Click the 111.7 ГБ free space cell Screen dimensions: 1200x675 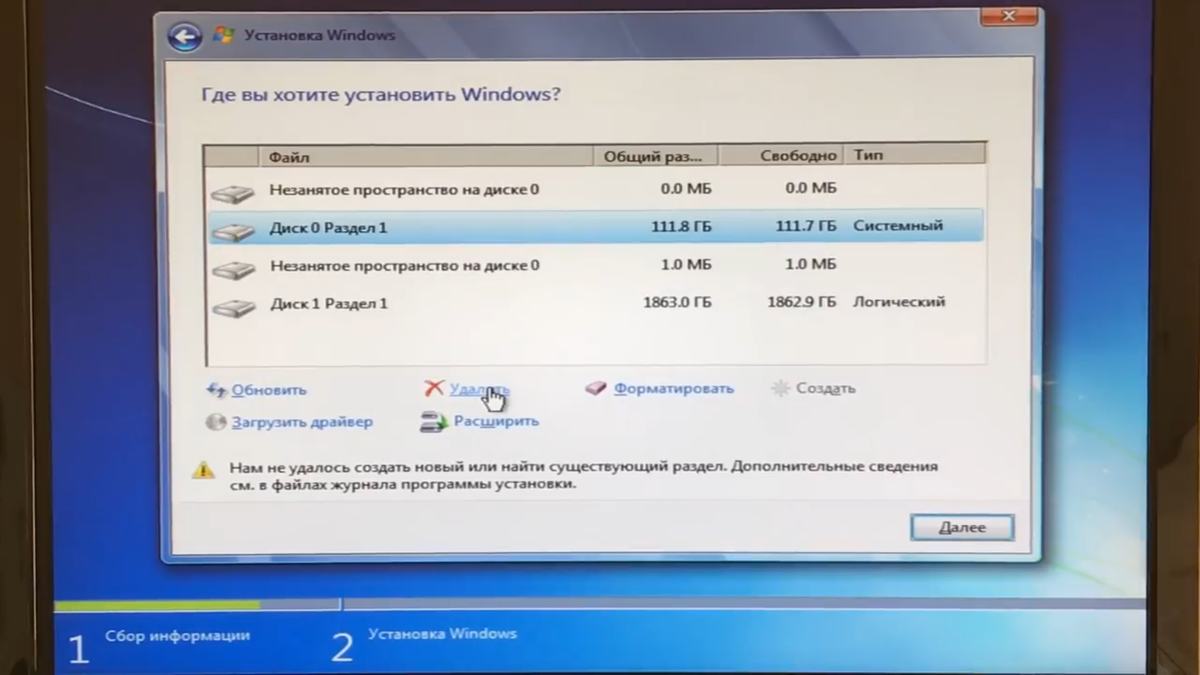[806, 227]
